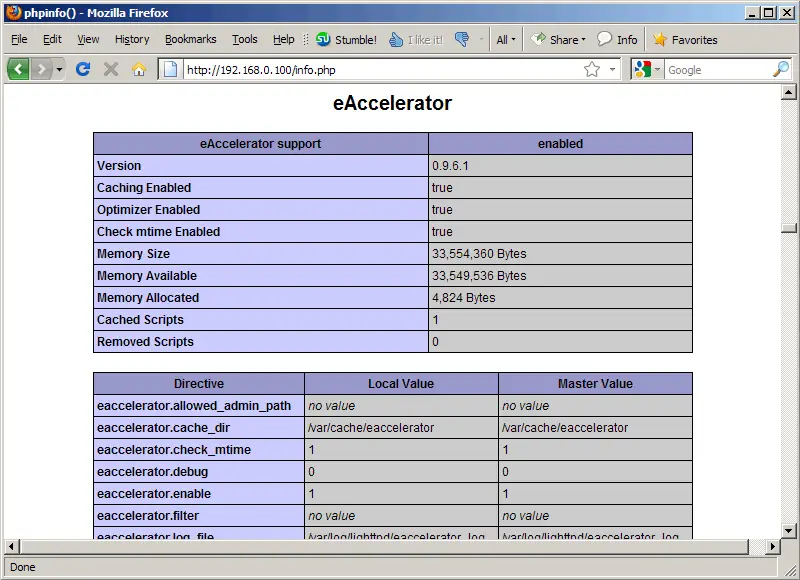Click the Optimizer Enabled label
800x580 pixels.
tap(148, 210)
